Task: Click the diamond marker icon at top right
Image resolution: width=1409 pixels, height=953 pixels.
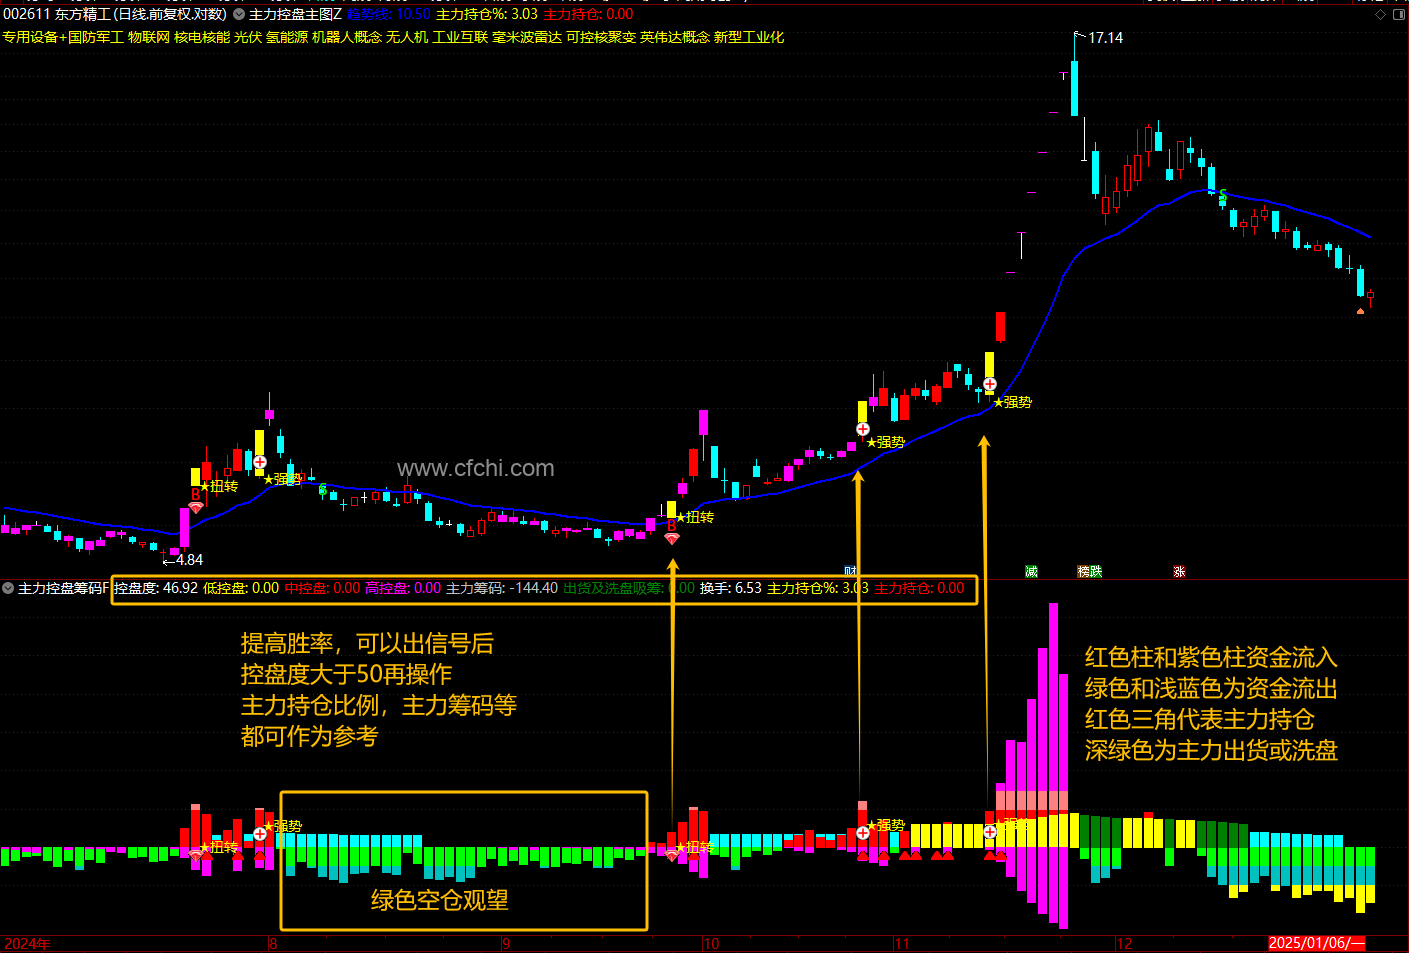Action: [1381, 14]
